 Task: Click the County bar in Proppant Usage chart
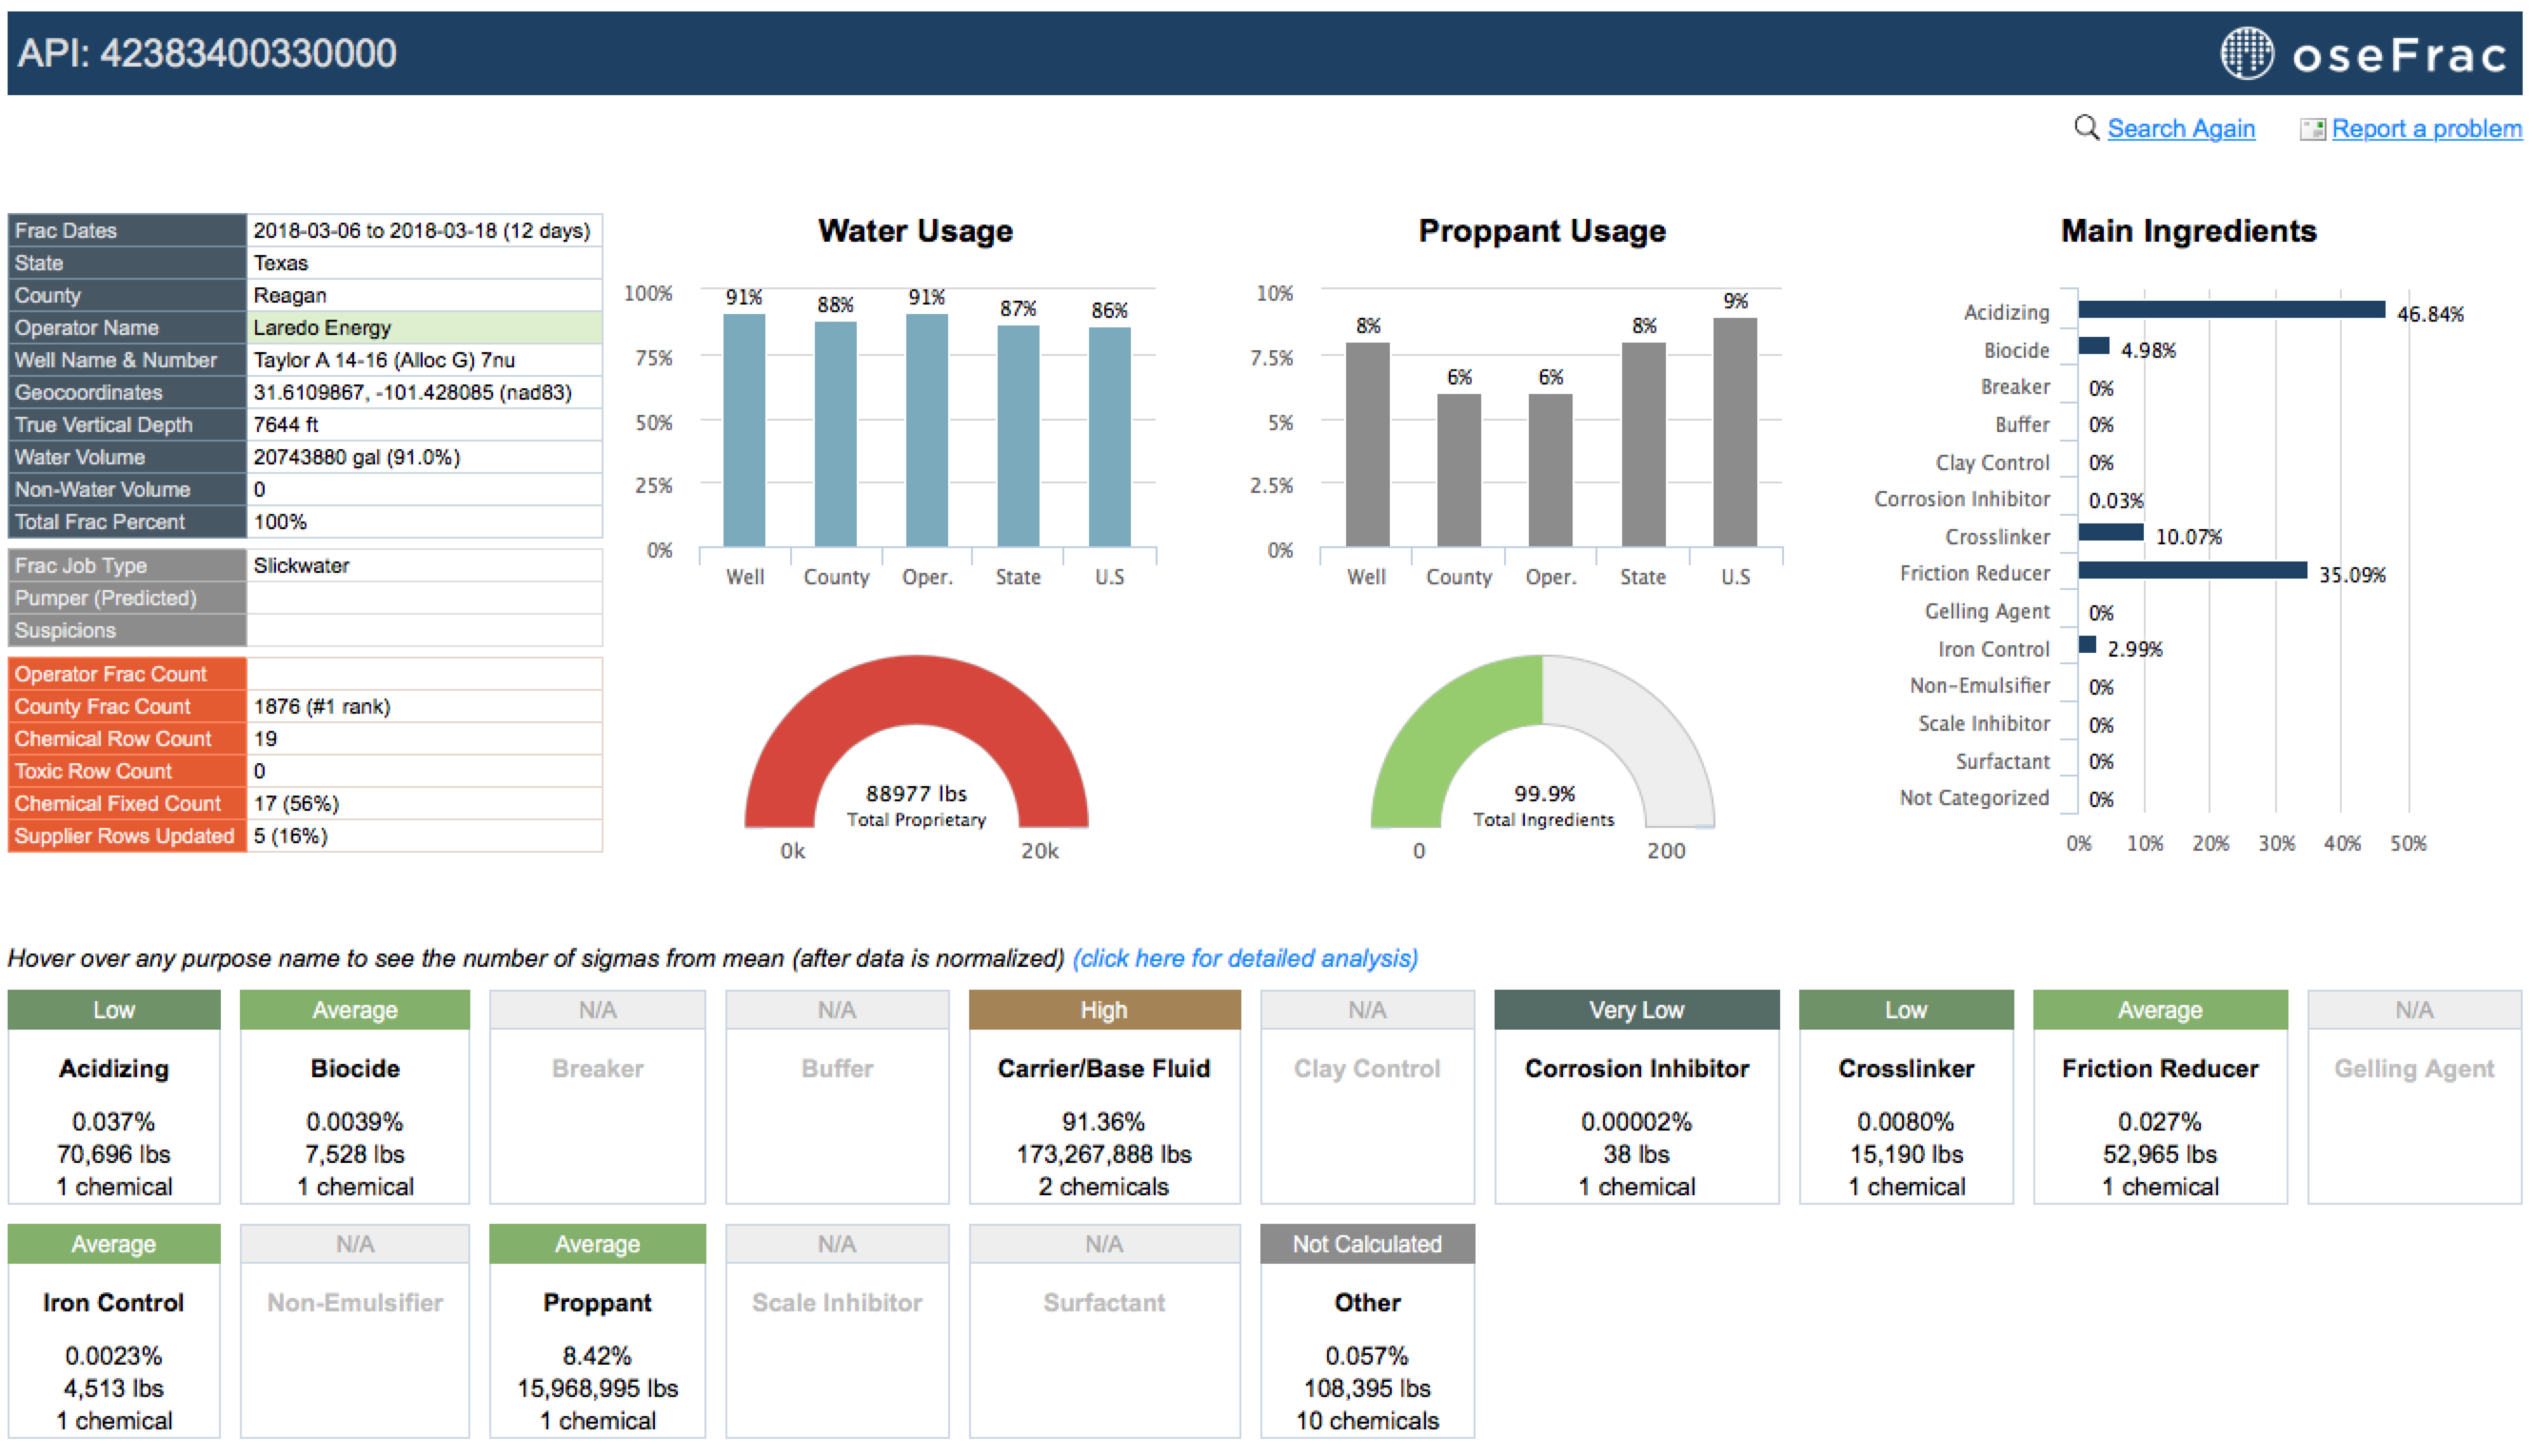(x=1459, y=470)
